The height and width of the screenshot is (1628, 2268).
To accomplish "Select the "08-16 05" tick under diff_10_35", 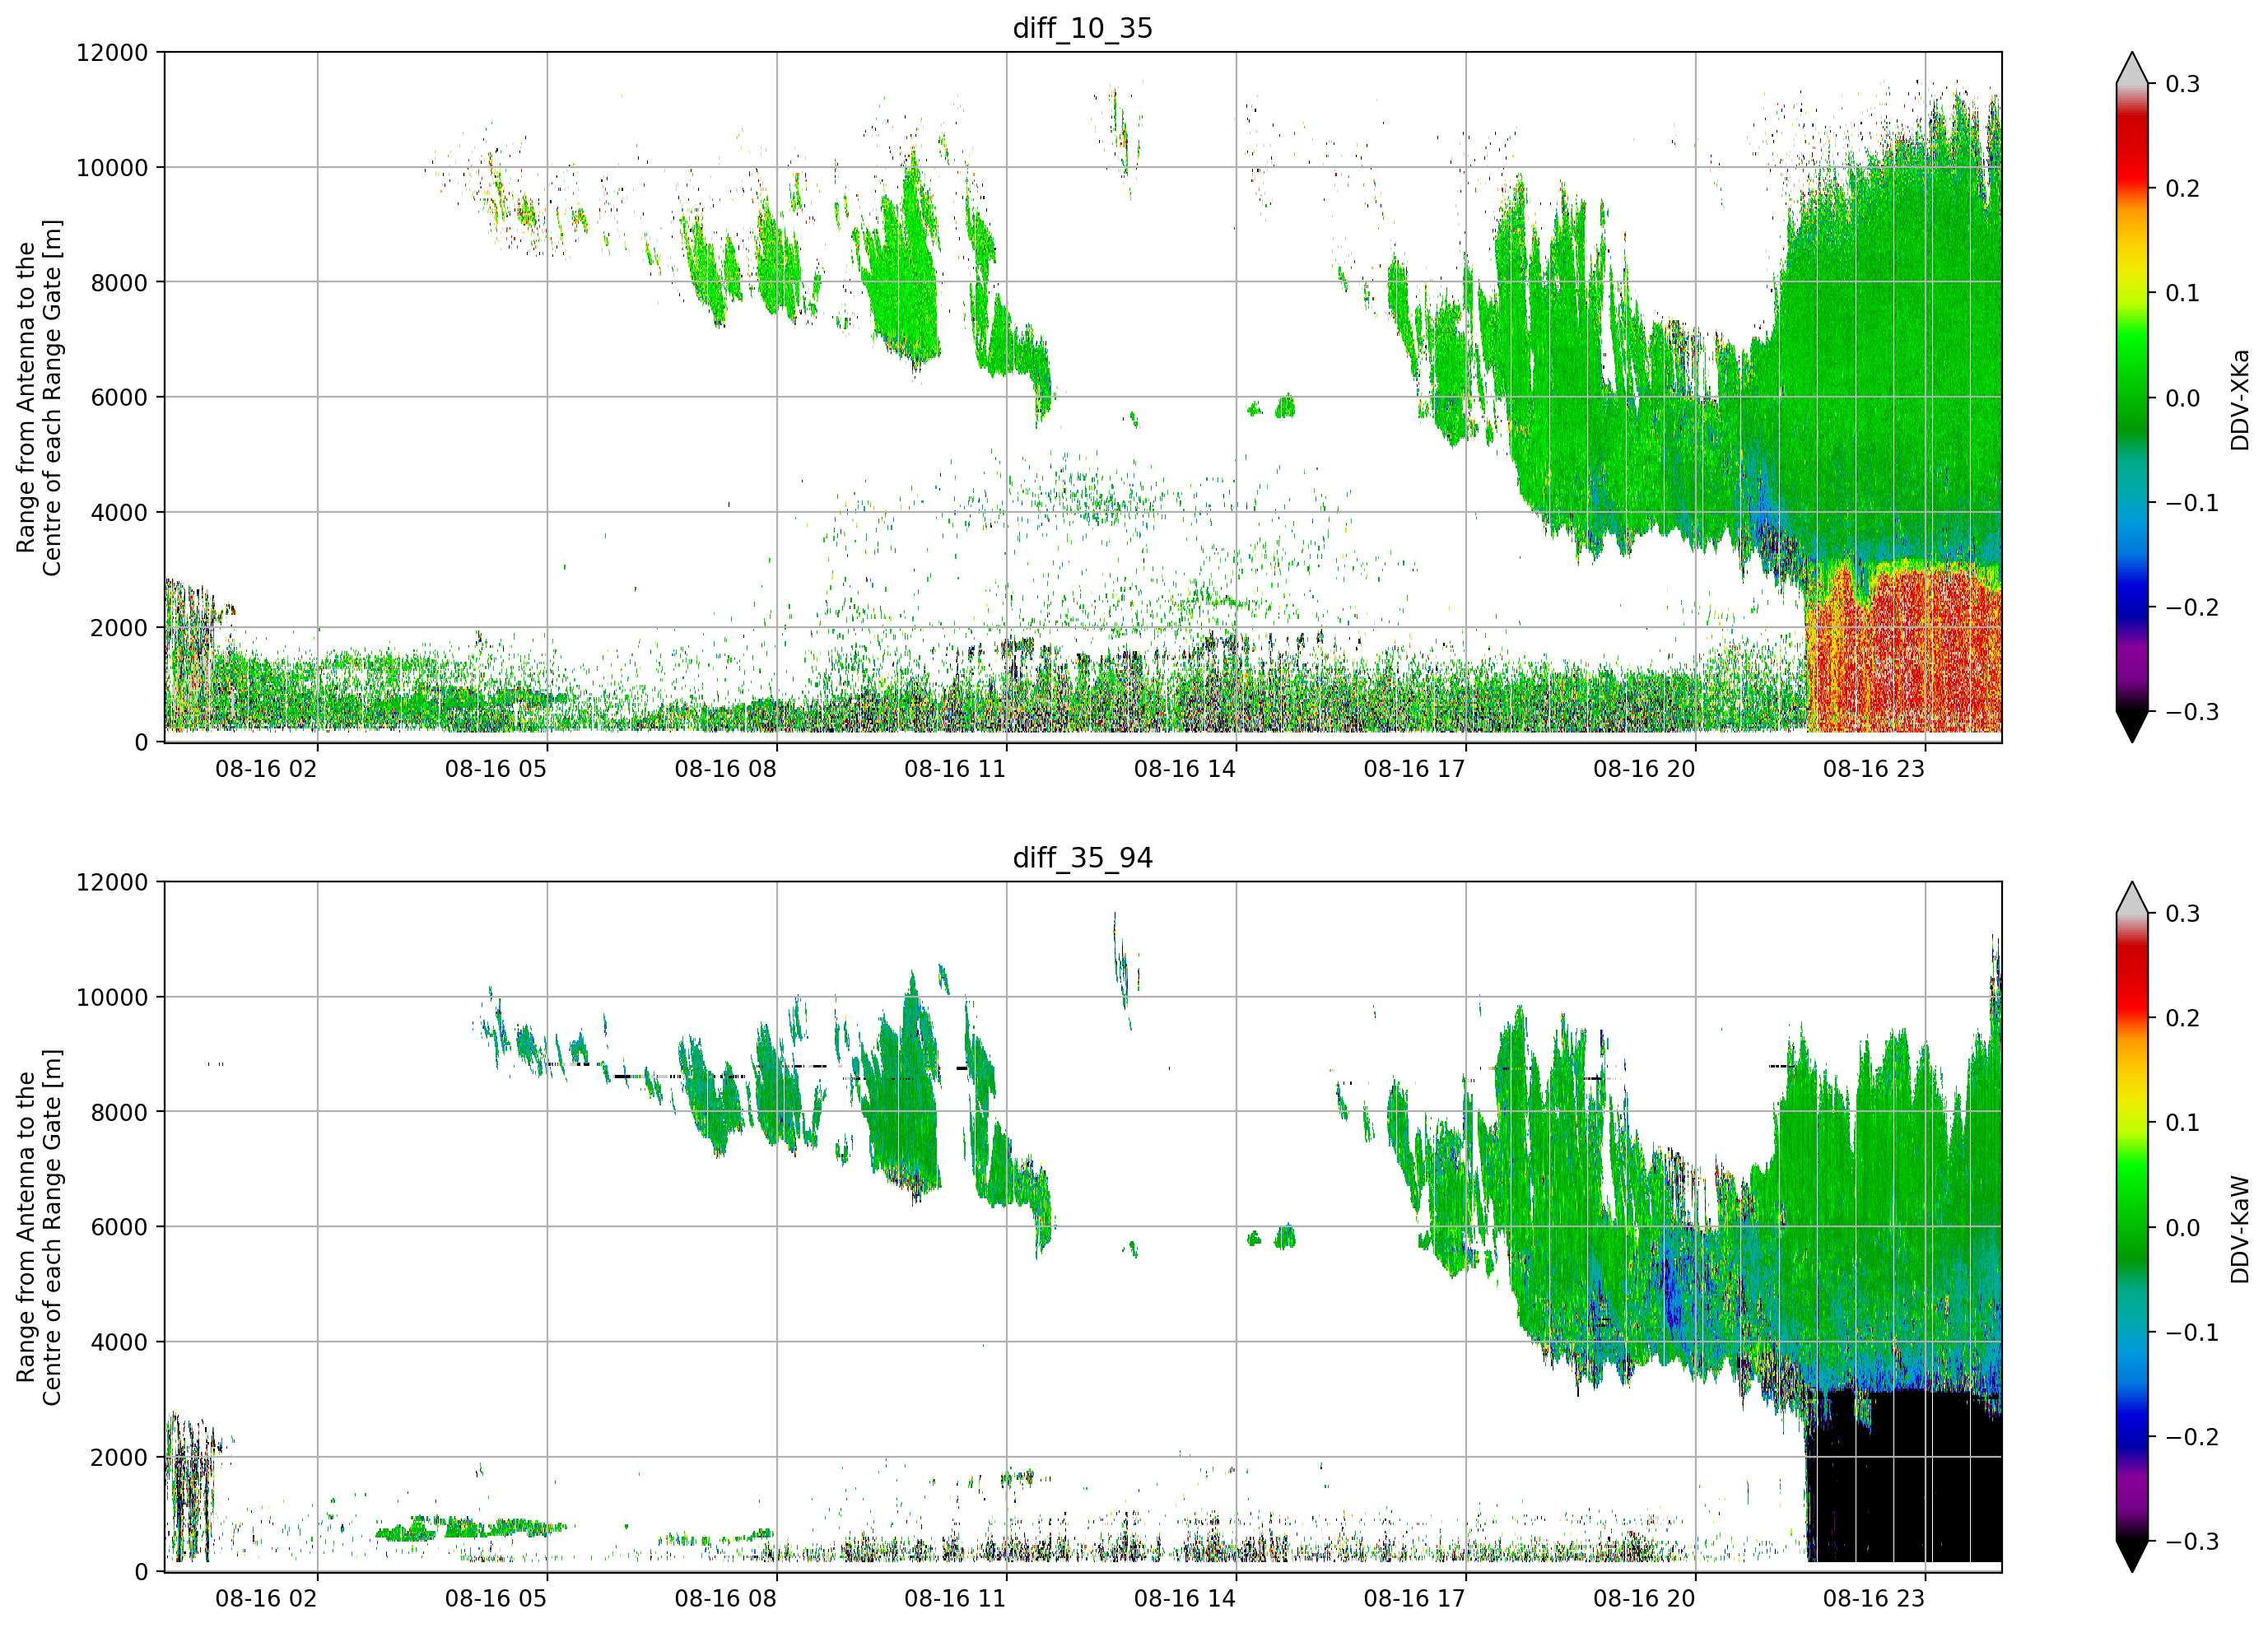I will pyautogui.click(x=496, y=769).
